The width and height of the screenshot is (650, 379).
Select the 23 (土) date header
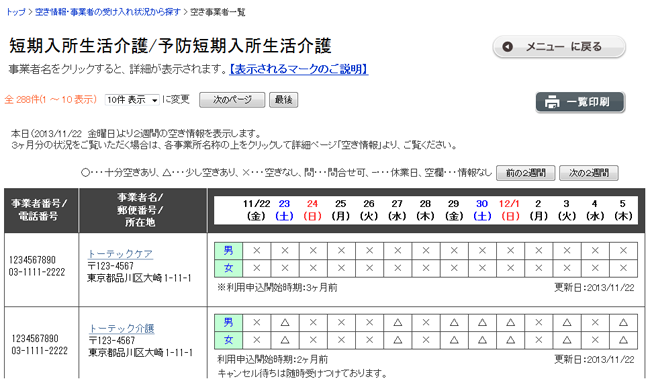pyautogui.click(x=284, y=210)
